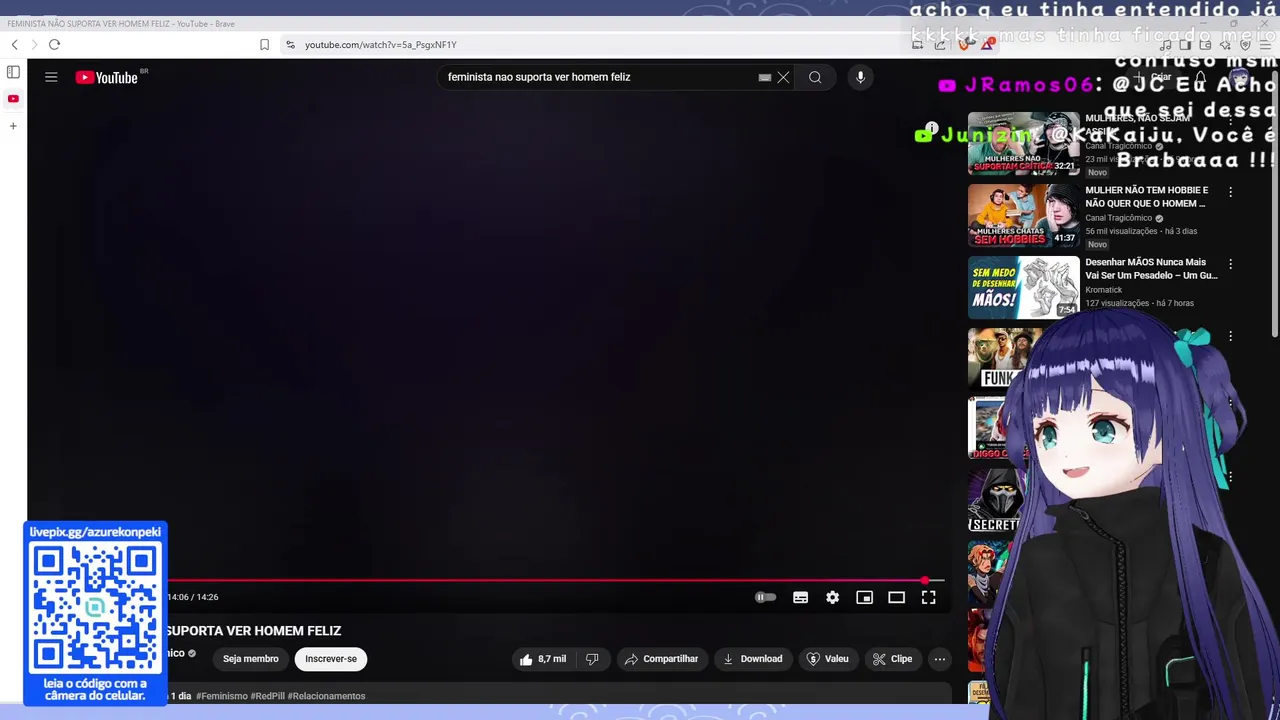
Task: Open the Brave sidebar panel toggle
Action: (x=13, y=72)
